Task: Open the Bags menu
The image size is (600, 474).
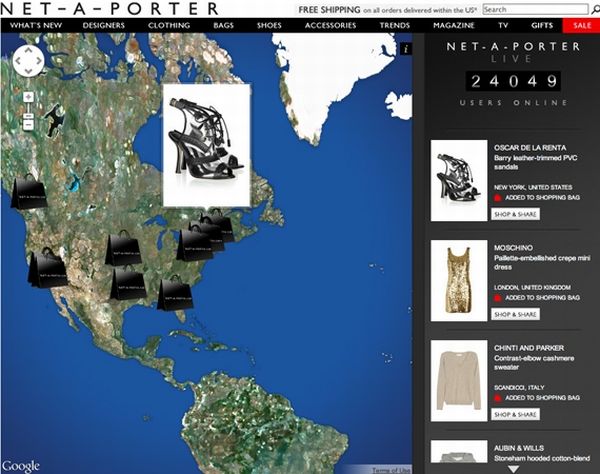Action: (x=223, y=26)
